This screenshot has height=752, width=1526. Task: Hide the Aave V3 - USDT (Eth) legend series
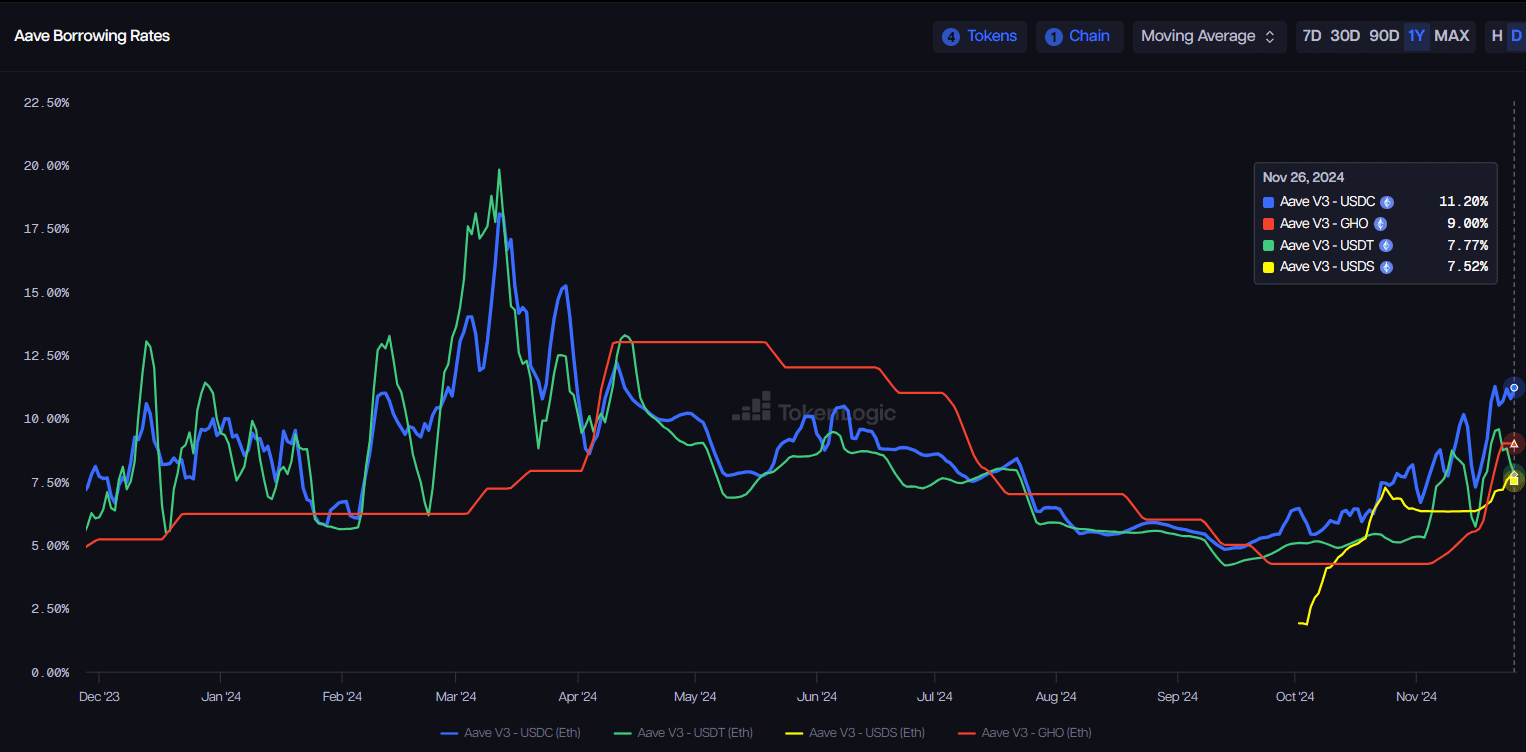[684, 733]
